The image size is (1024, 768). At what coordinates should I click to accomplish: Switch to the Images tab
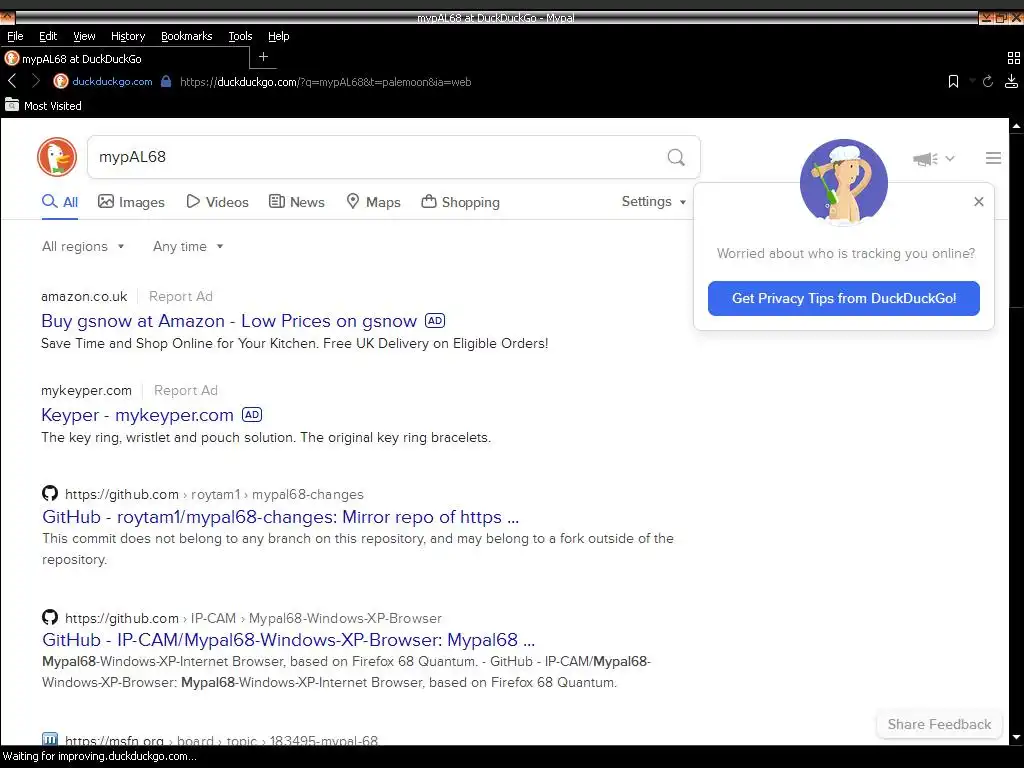pos(131,202)
